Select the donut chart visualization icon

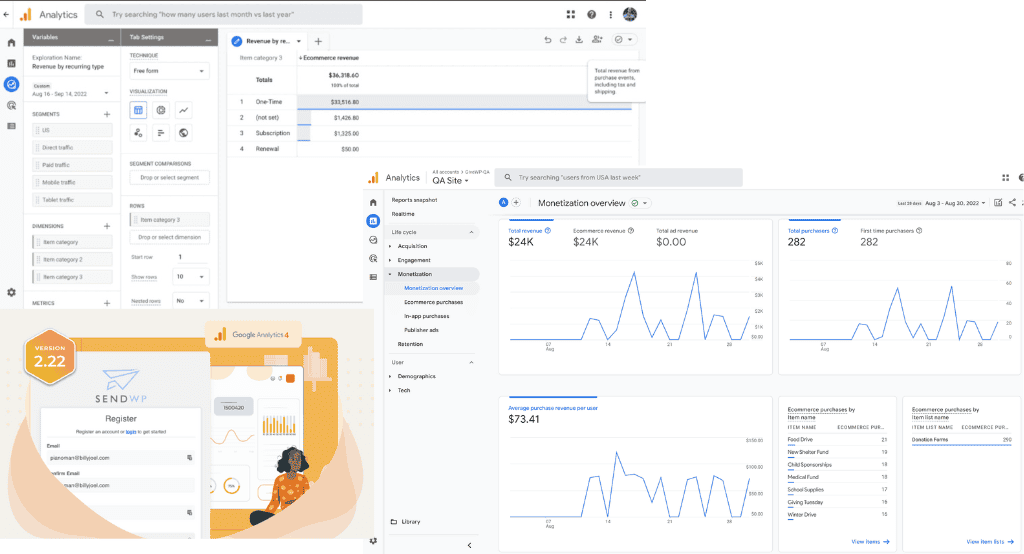161,110
